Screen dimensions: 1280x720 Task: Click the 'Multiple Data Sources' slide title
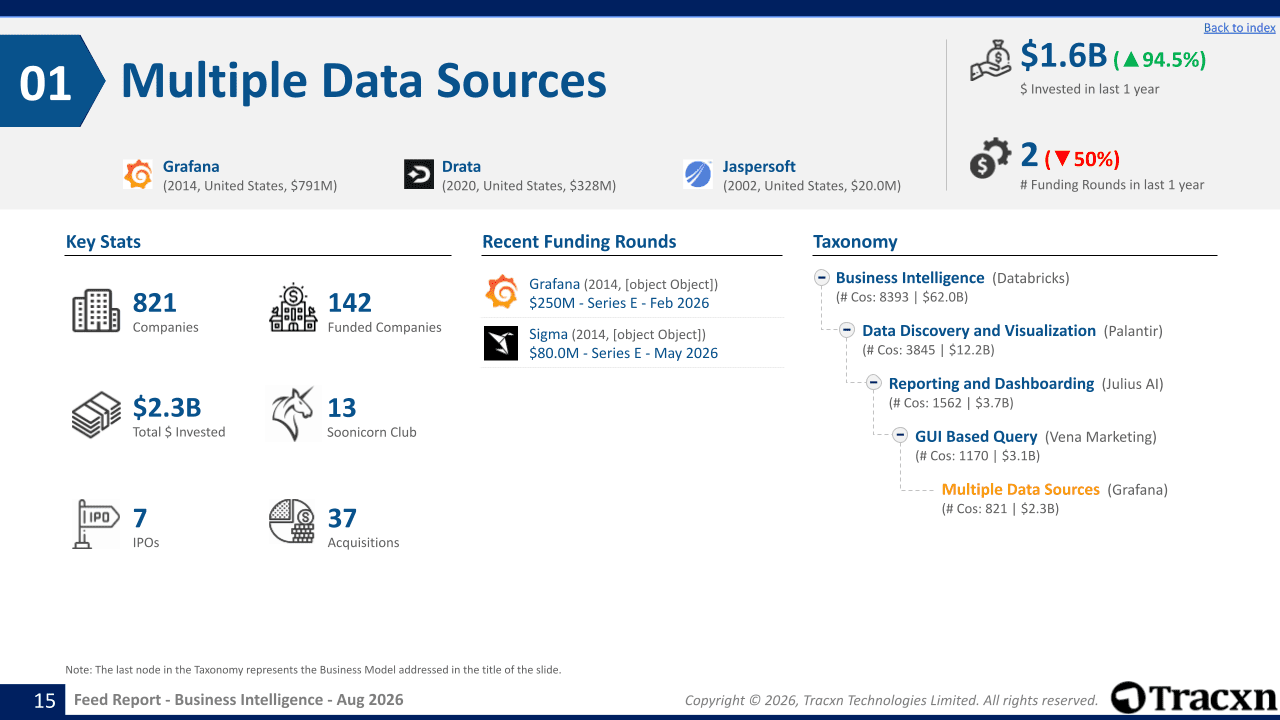[x=364, y=81]
